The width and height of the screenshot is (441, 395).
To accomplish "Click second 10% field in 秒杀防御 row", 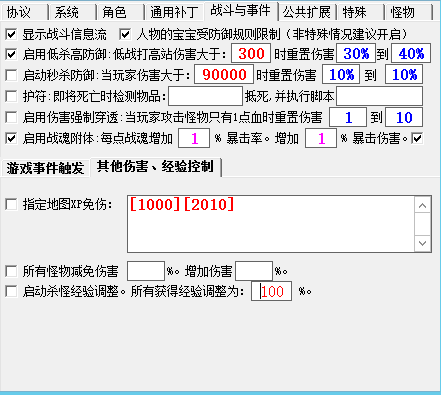I will point(404,74).
